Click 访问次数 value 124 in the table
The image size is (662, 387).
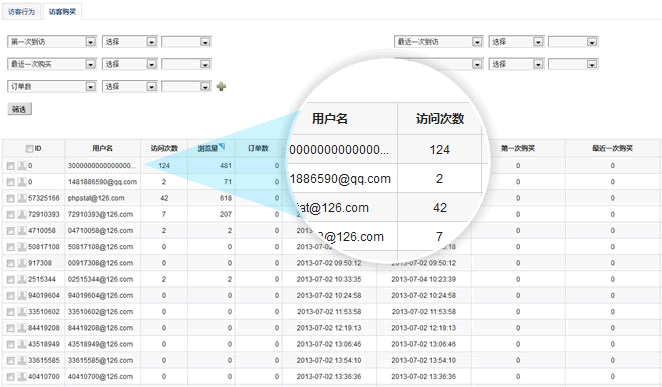(x=164, y=166)
